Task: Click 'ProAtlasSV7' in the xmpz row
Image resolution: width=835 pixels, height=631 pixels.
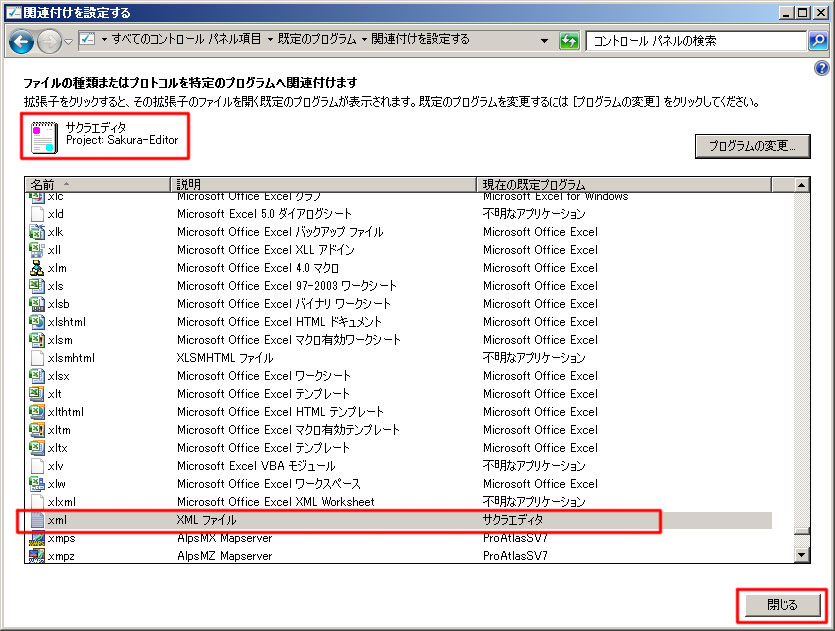Action: [515, 556]
